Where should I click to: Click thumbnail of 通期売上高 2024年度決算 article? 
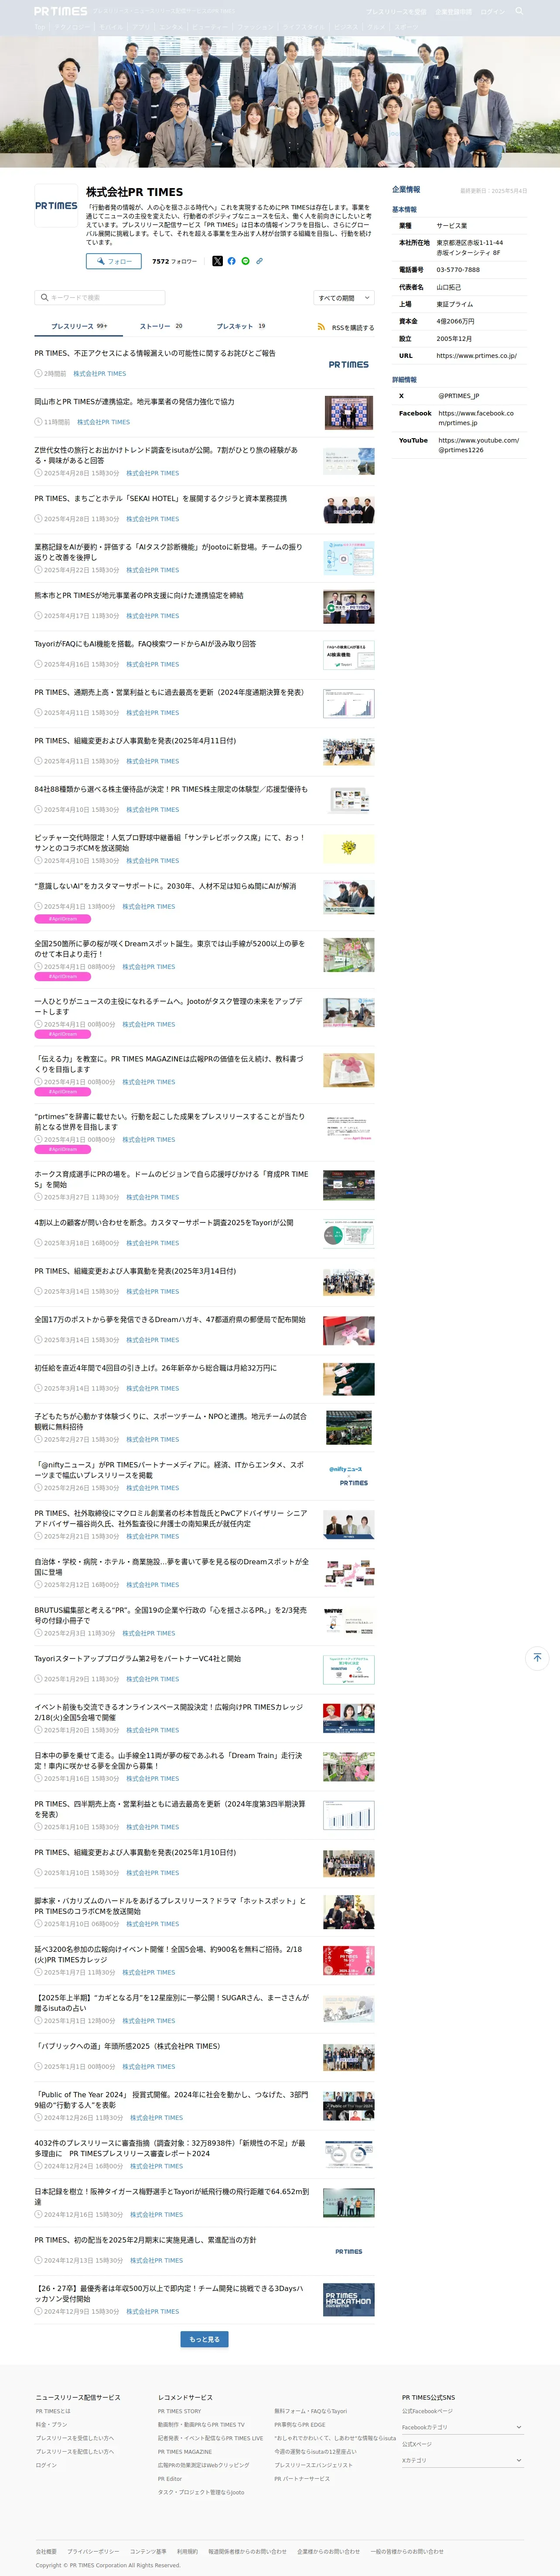tap(349, 704)
